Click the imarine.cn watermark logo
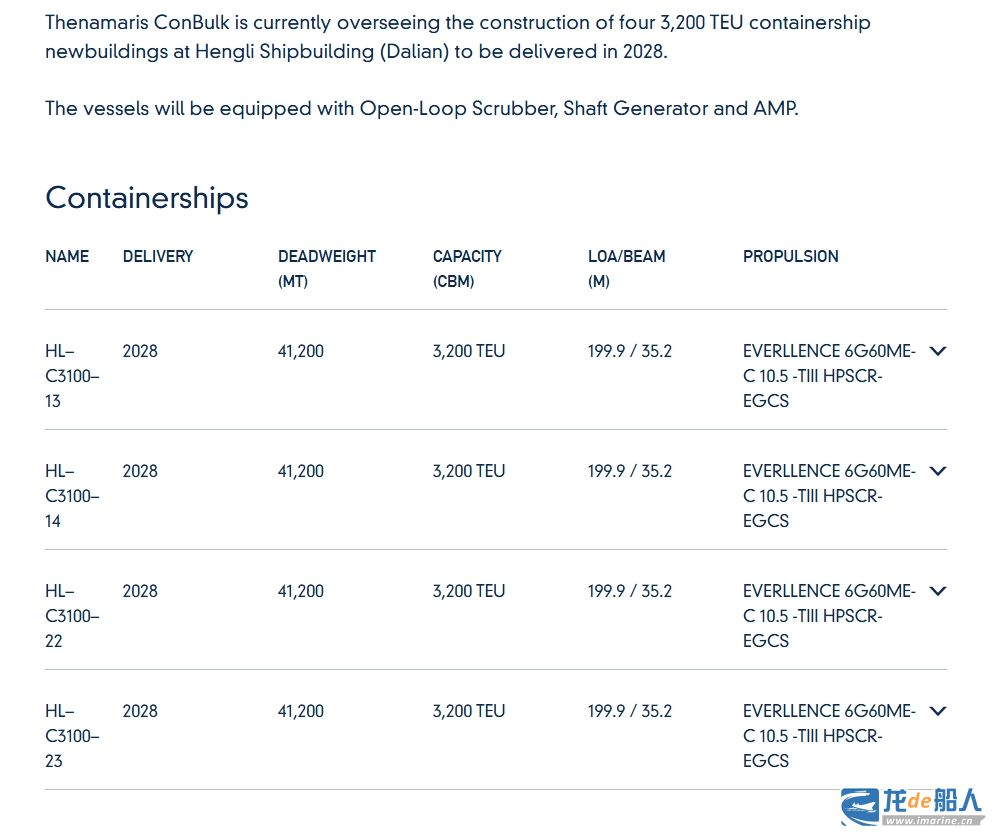The height and width of the screenshot is (838, 998). pyautogui.click(x=911, y=807)
